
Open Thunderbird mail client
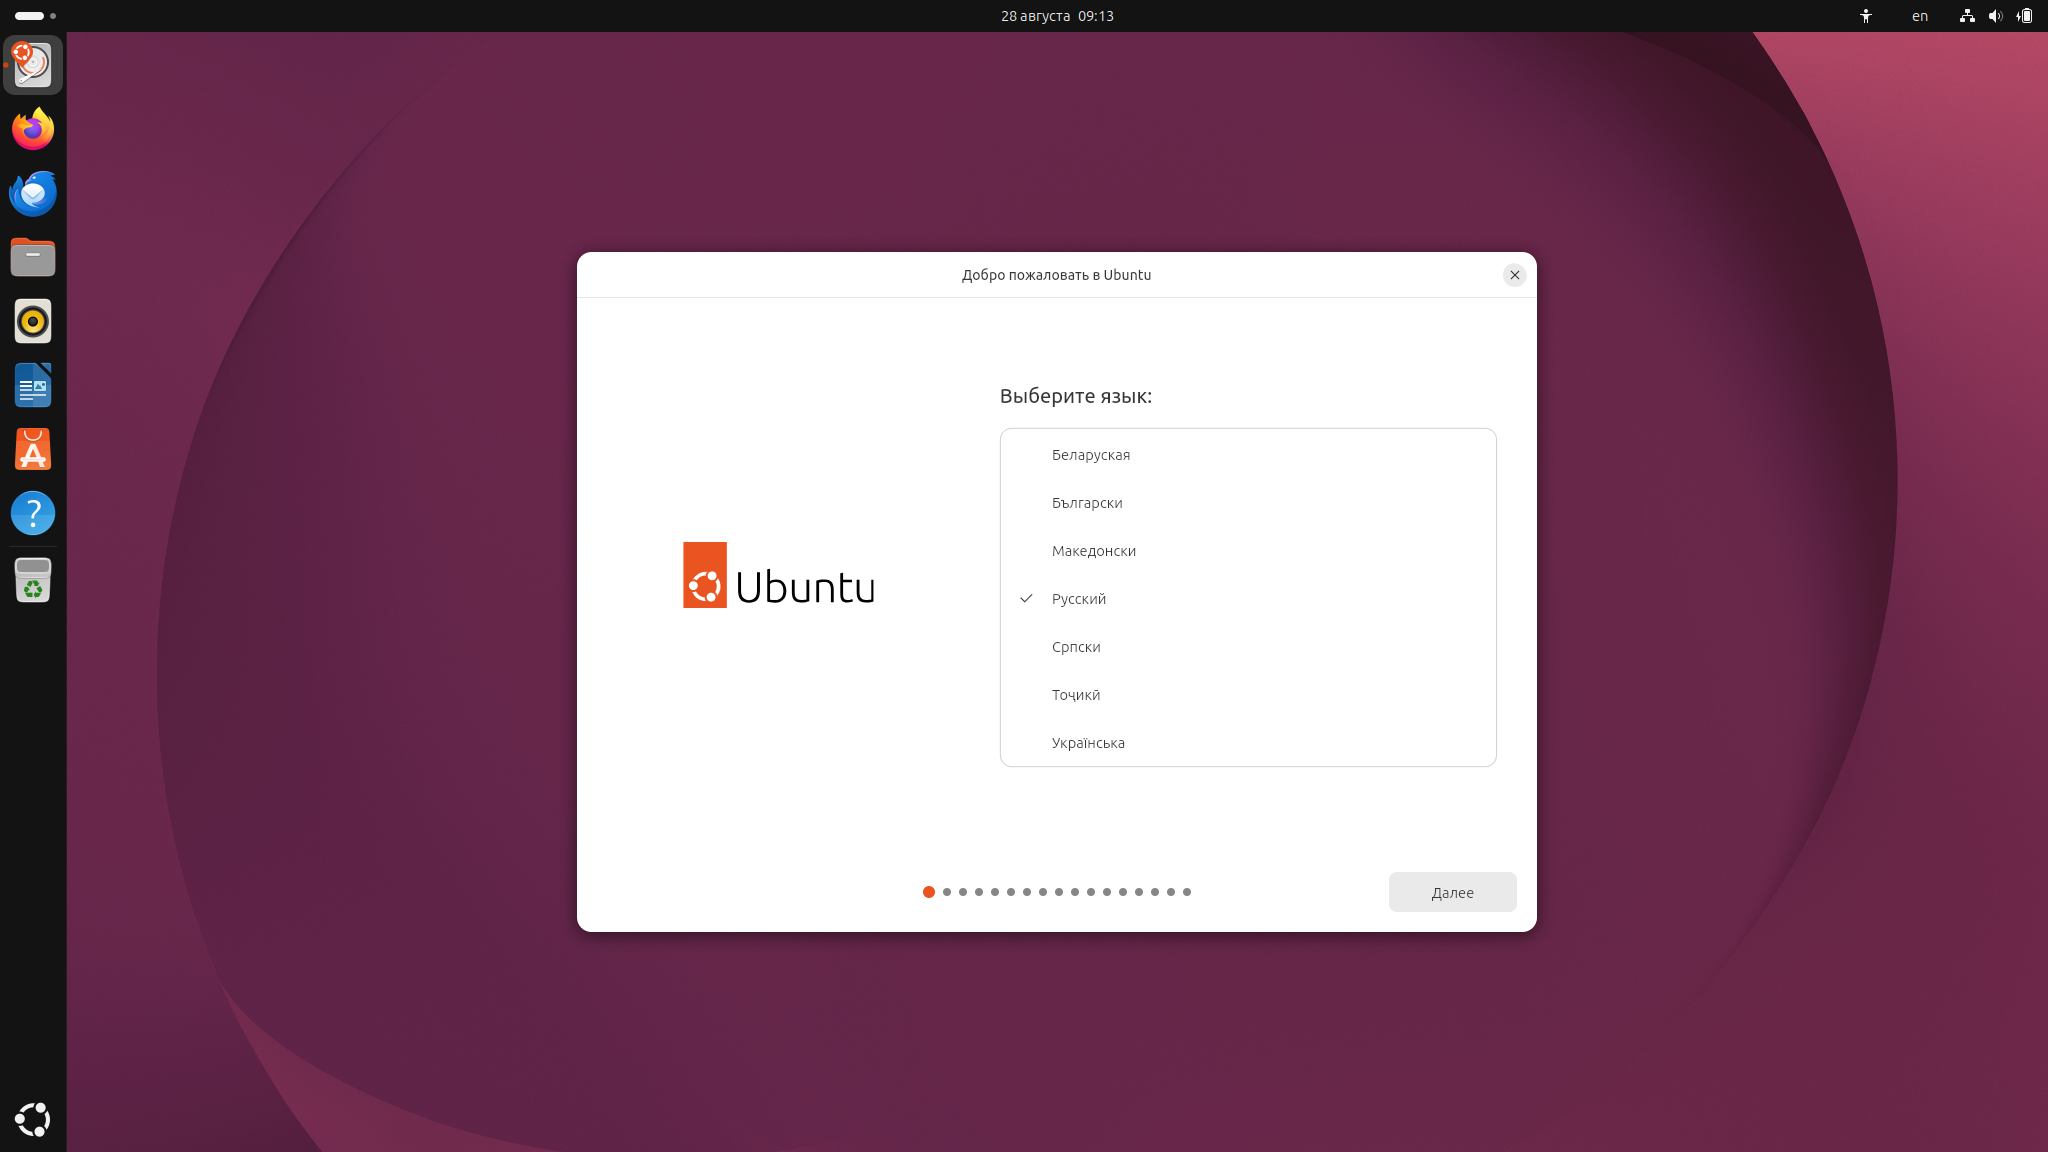(x=33, y=193)
